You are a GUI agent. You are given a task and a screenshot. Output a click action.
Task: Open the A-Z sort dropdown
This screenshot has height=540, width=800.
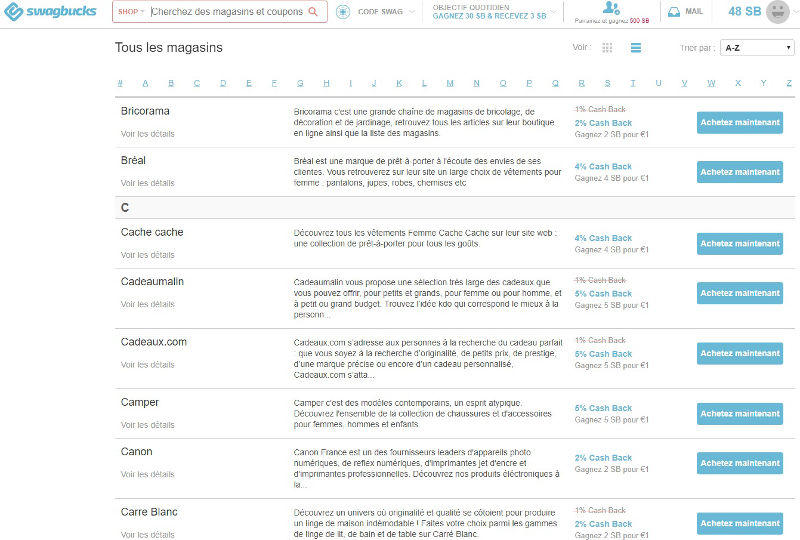coord(757,47)
